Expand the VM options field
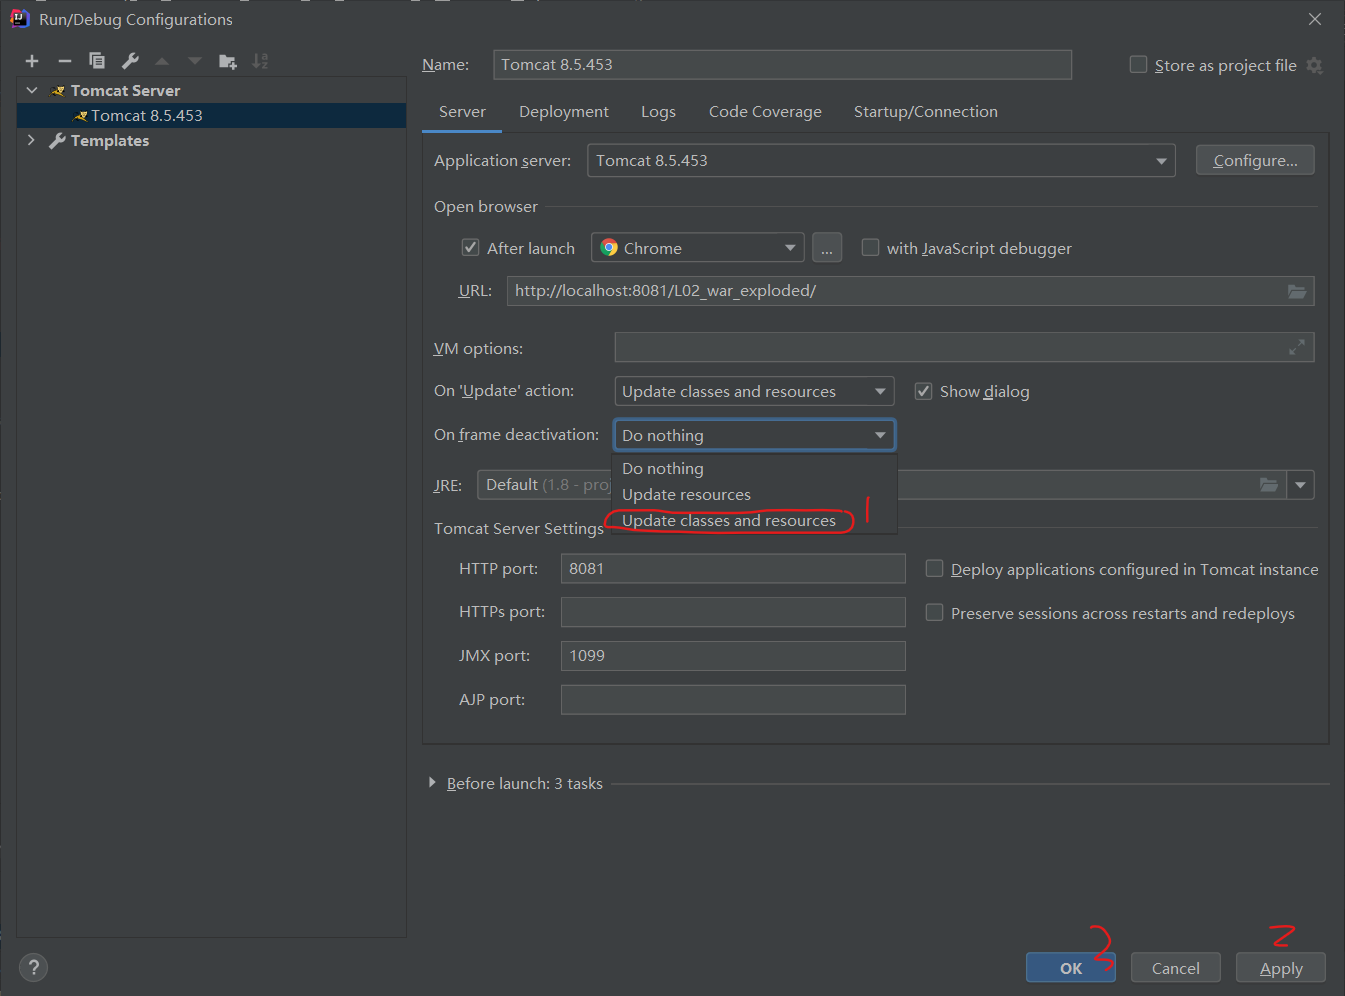 point(1297,347)
